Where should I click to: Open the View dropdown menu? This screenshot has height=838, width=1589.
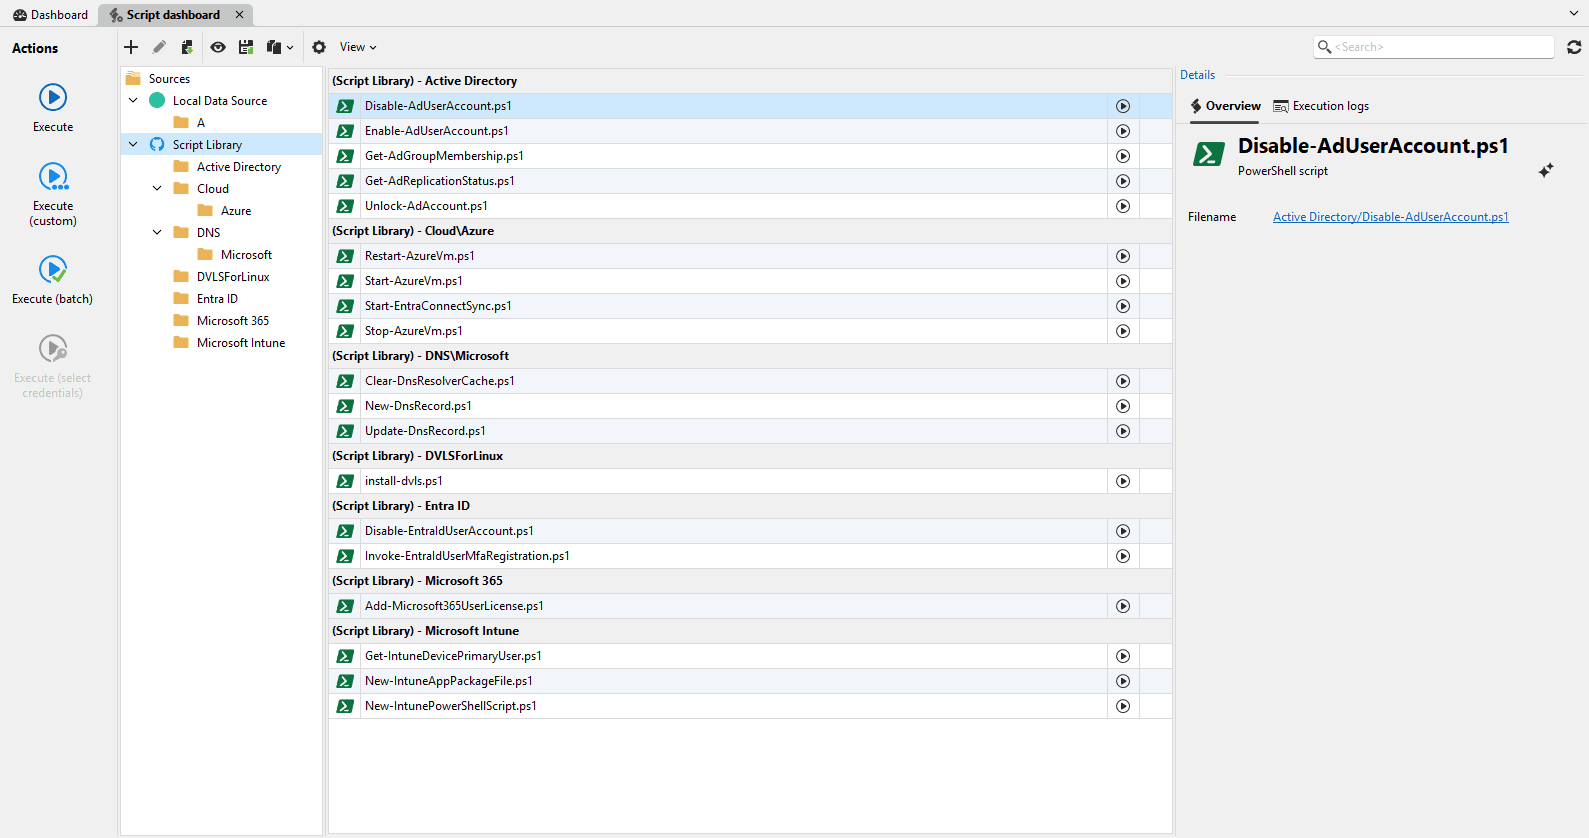358,47
